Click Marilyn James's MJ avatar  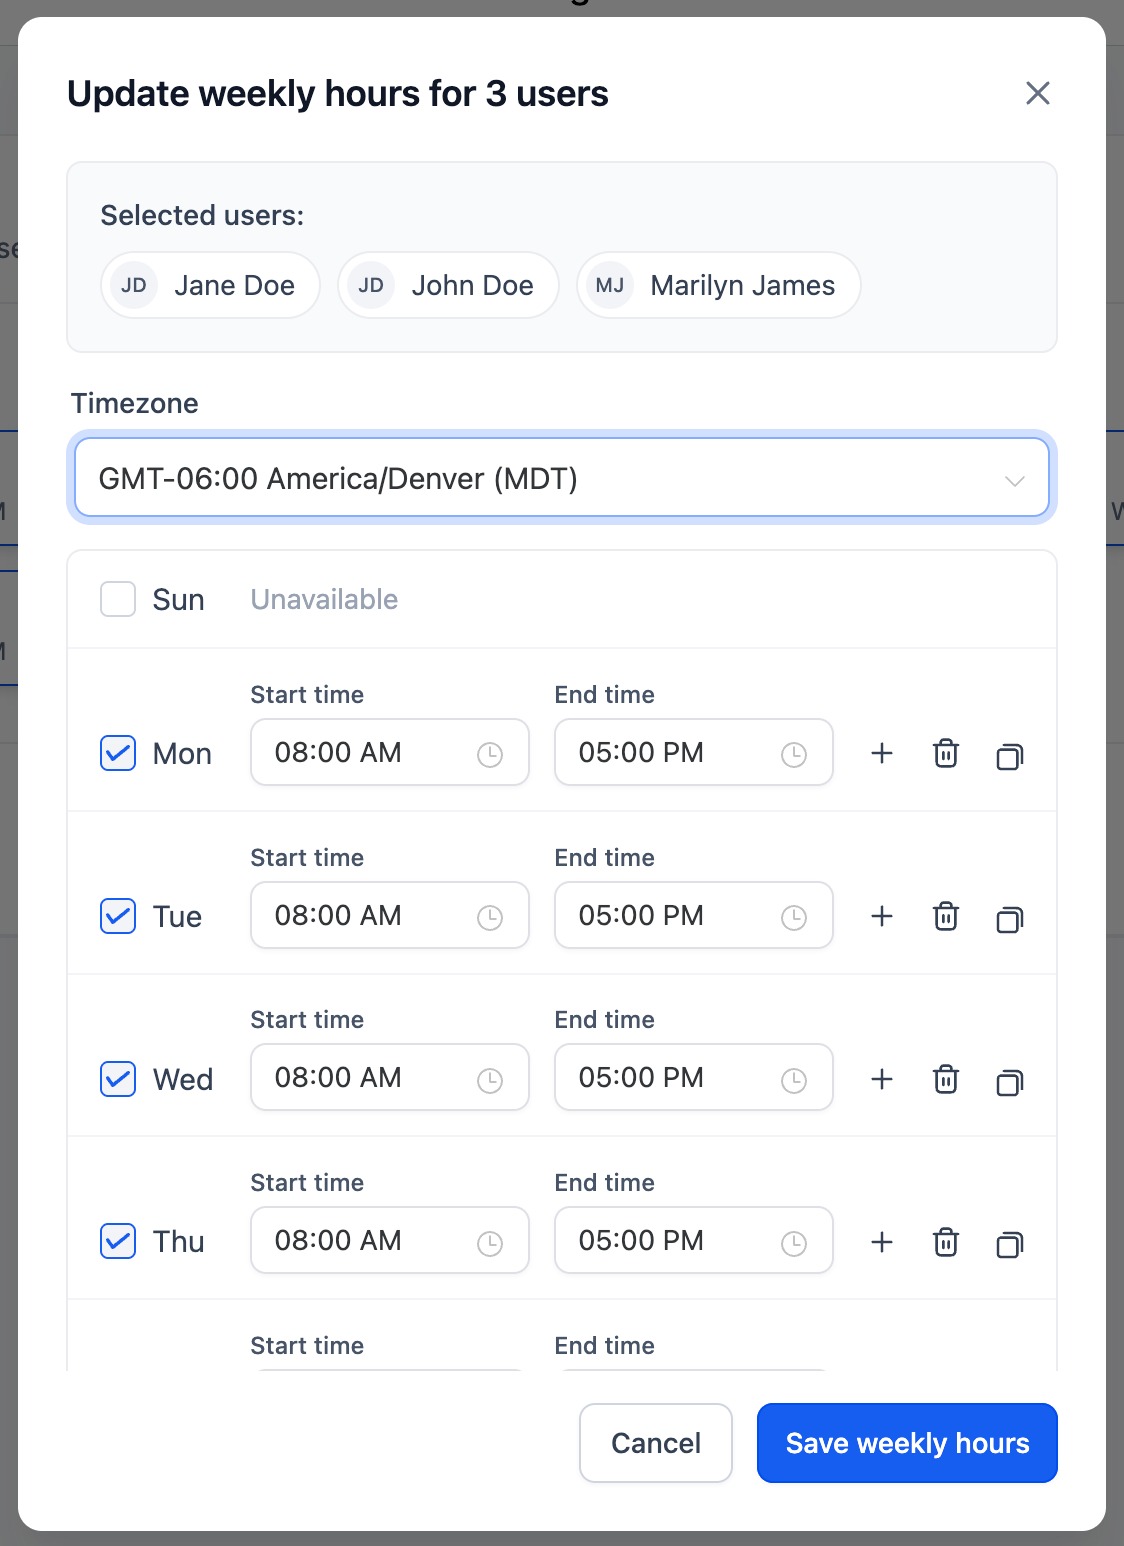click(610, 285)
